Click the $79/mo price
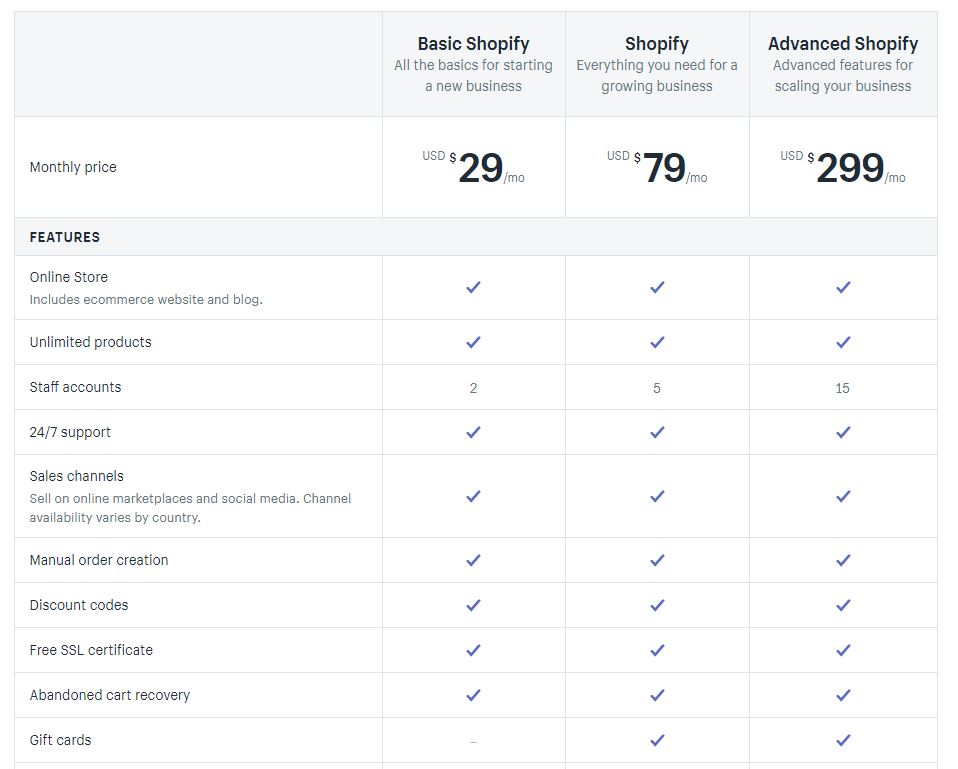Image resolution: width=958 pixels, height=769 pixels. tap(657, 167)
